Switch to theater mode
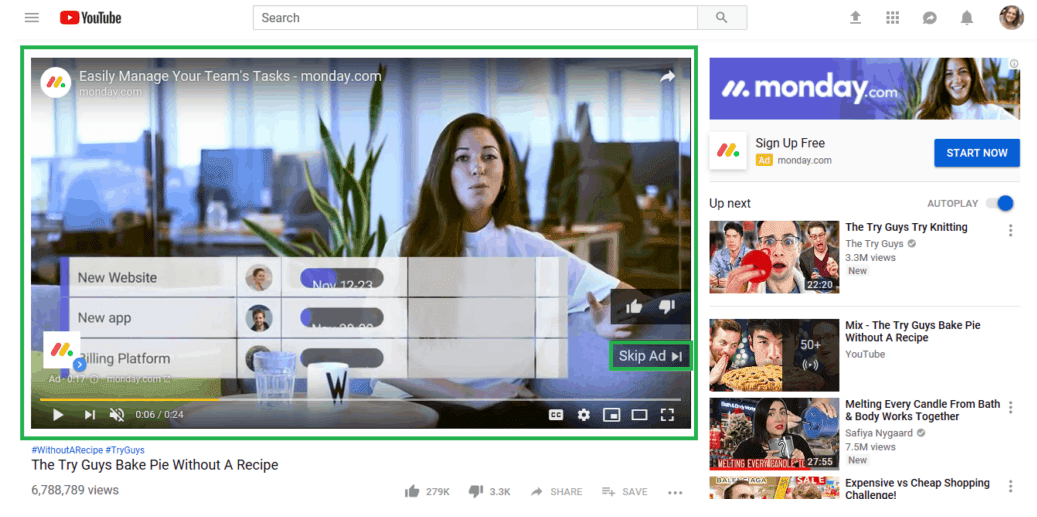 coord(639,415)
